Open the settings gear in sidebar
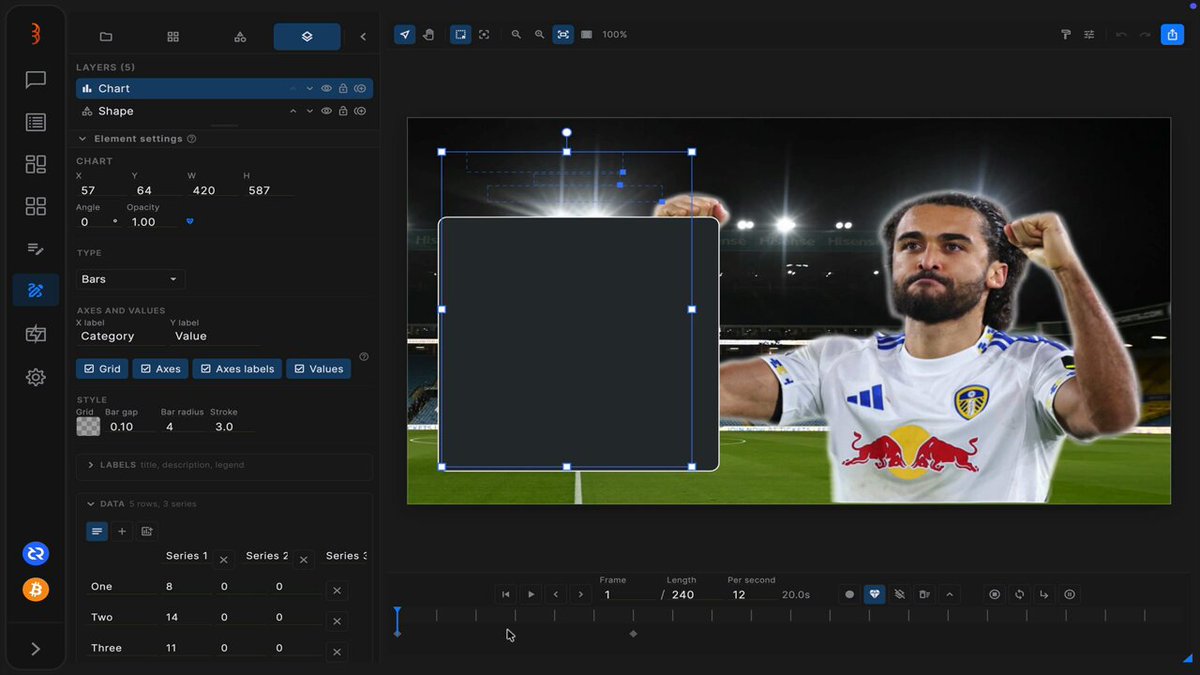 [x=36, y=377]
